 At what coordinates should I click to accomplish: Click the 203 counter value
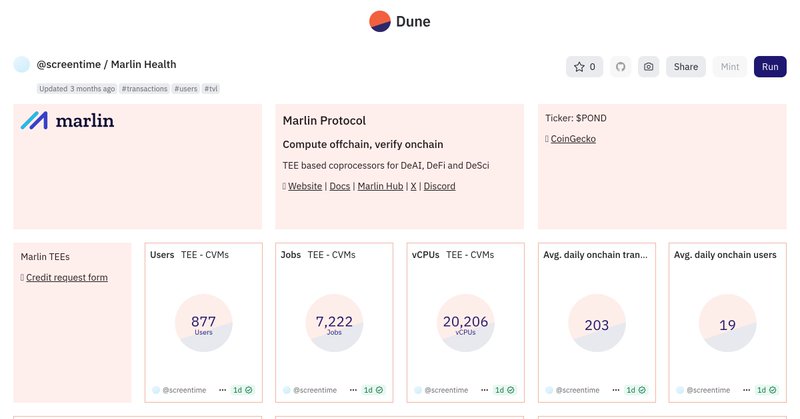[596, 325]
